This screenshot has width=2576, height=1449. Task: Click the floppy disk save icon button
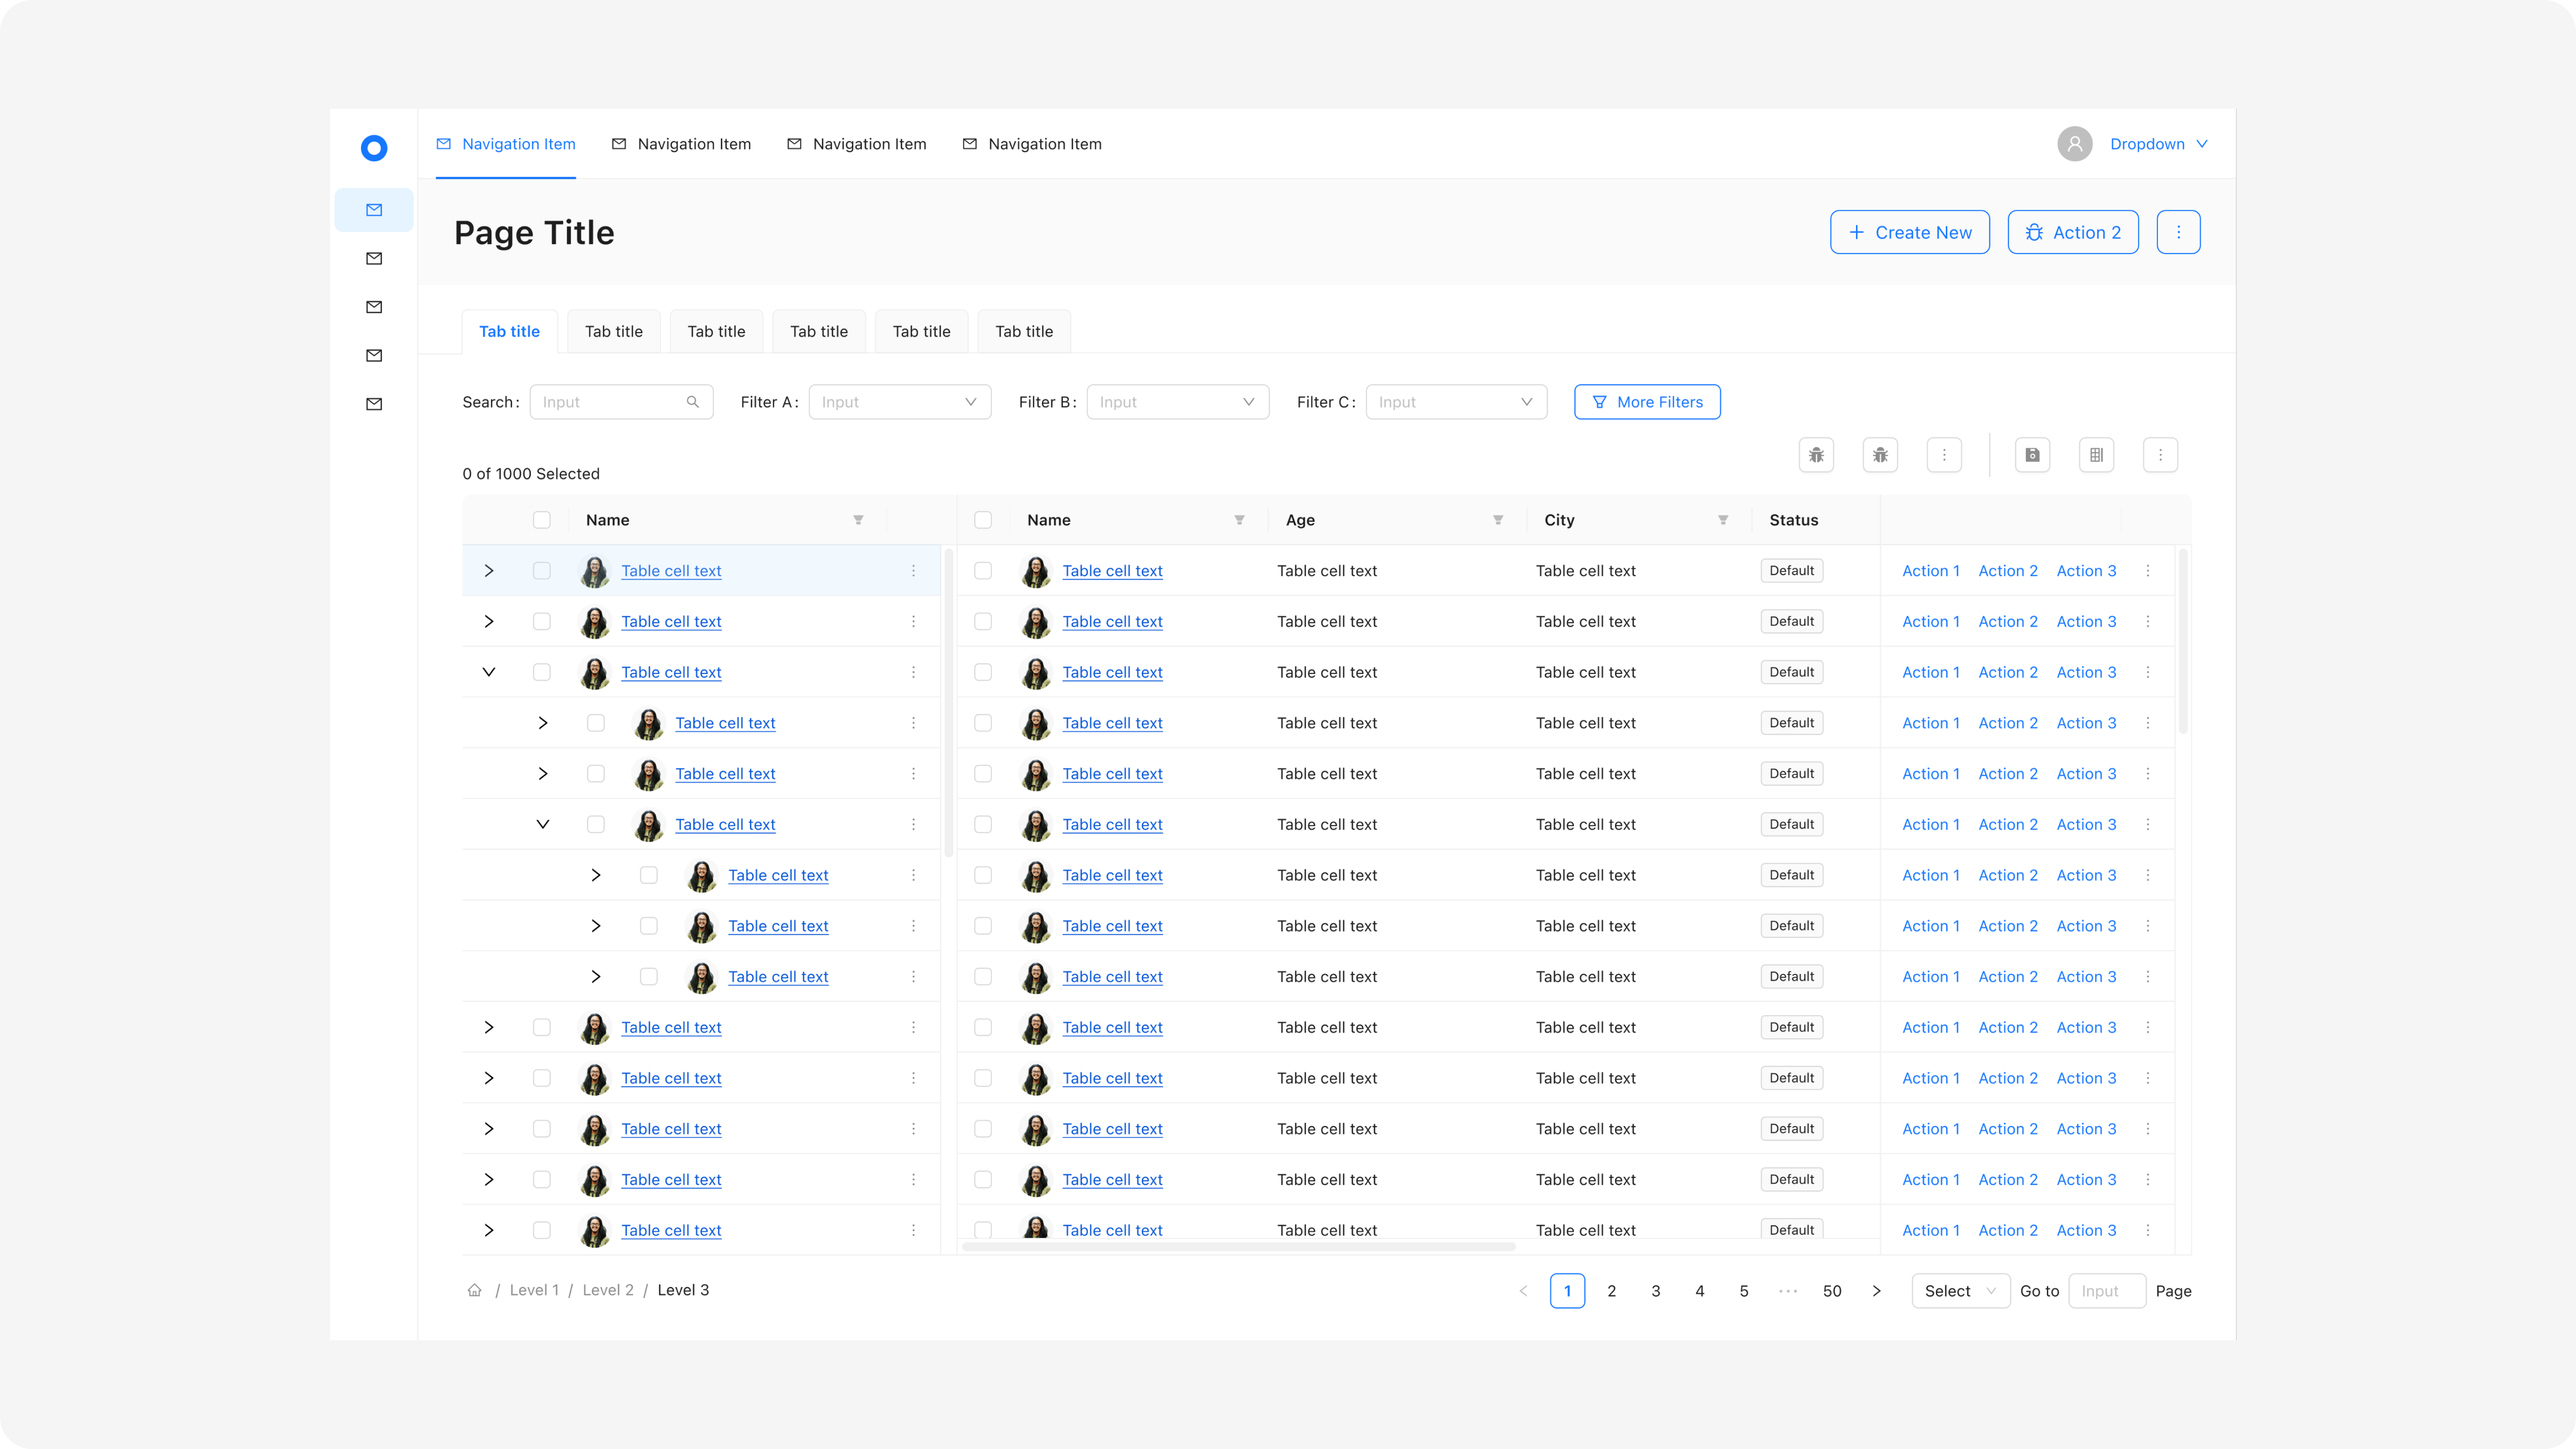(2032, 455)
